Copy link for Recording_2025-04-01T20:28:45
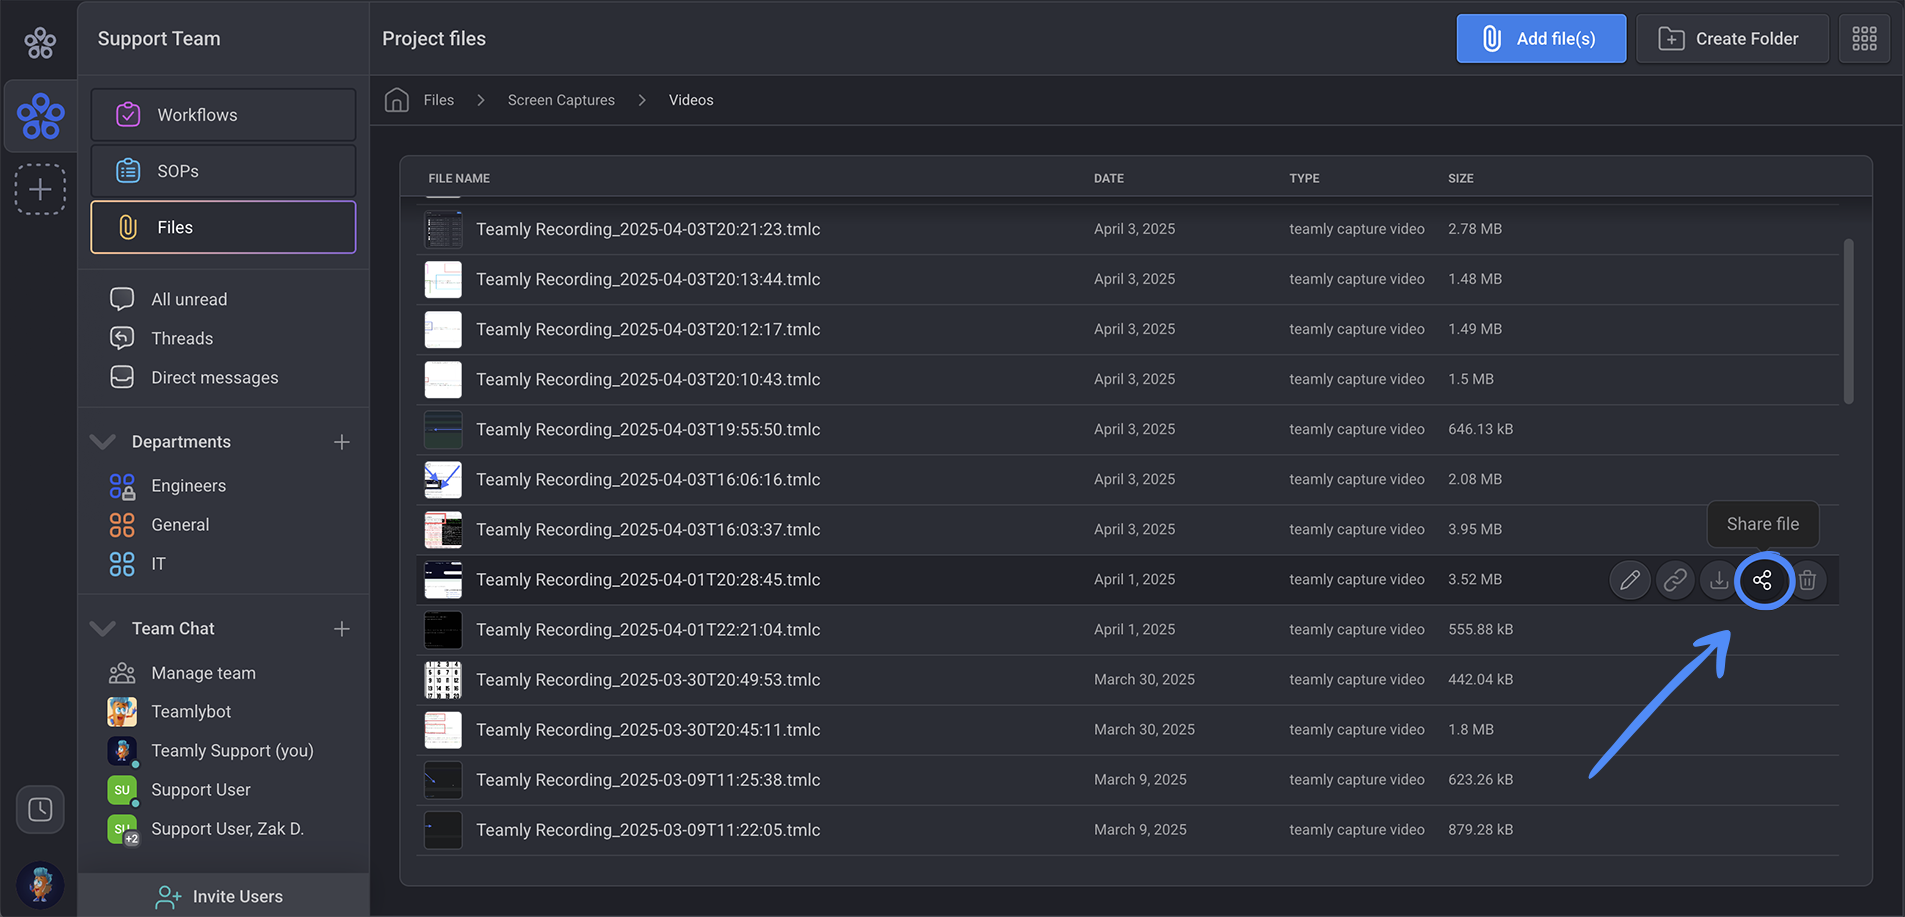This screenshot has height=917, width=1905. [1675, 580]
